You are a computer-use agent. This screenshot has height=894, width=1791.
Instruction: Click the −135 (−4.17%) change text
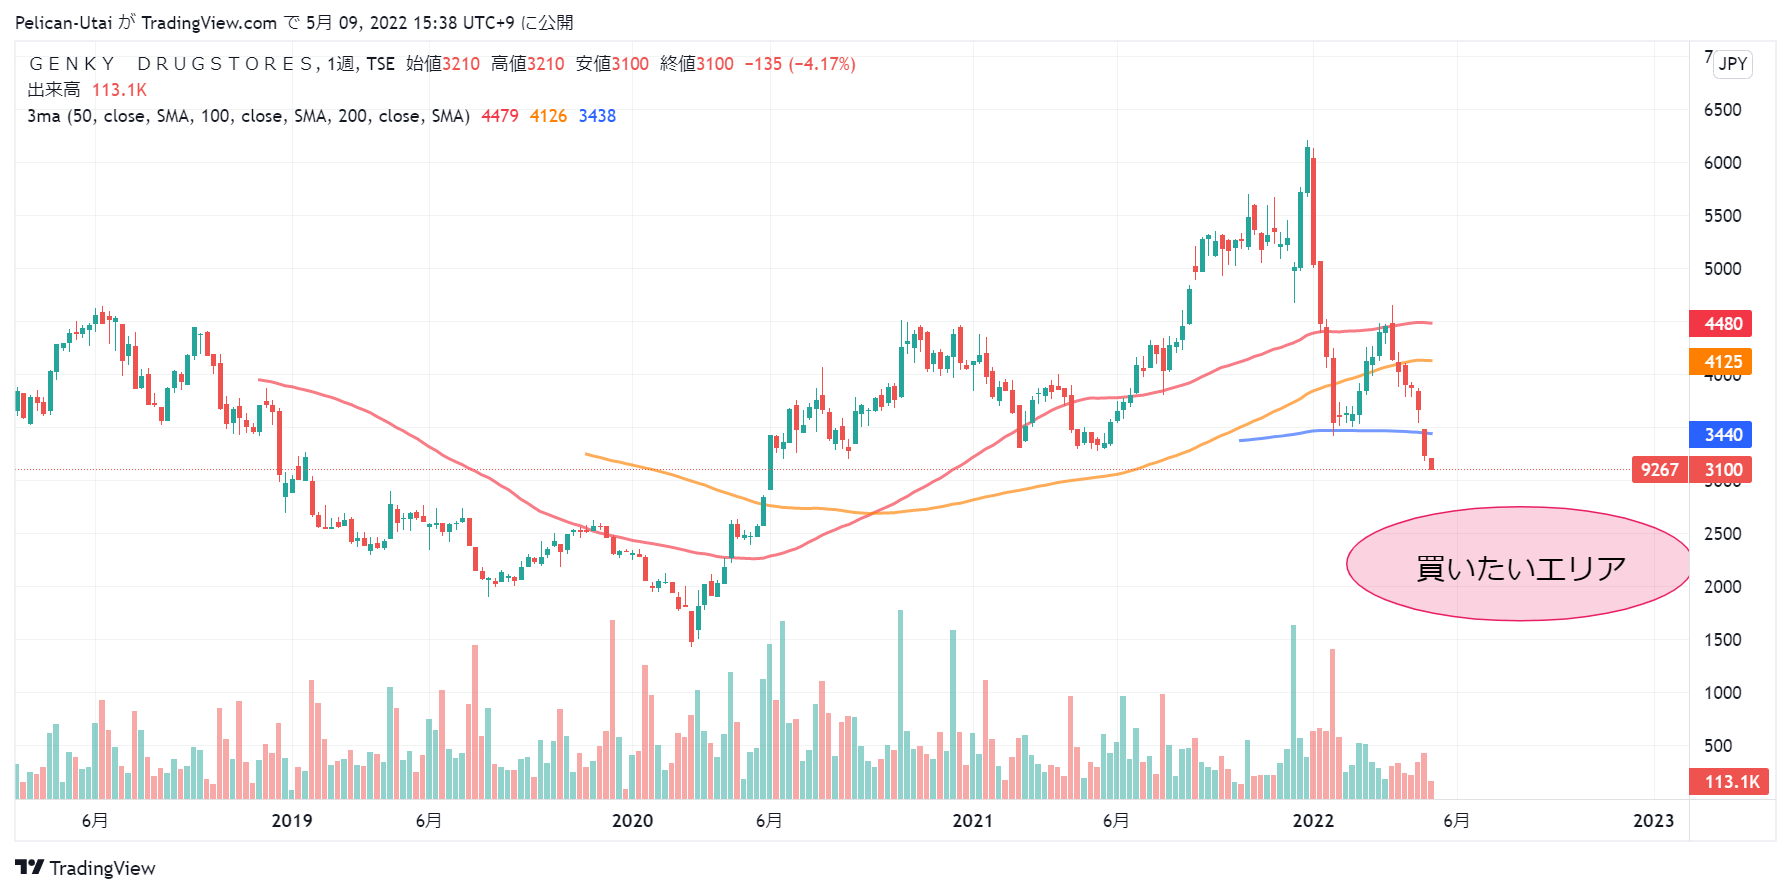(x=800, y=64)
